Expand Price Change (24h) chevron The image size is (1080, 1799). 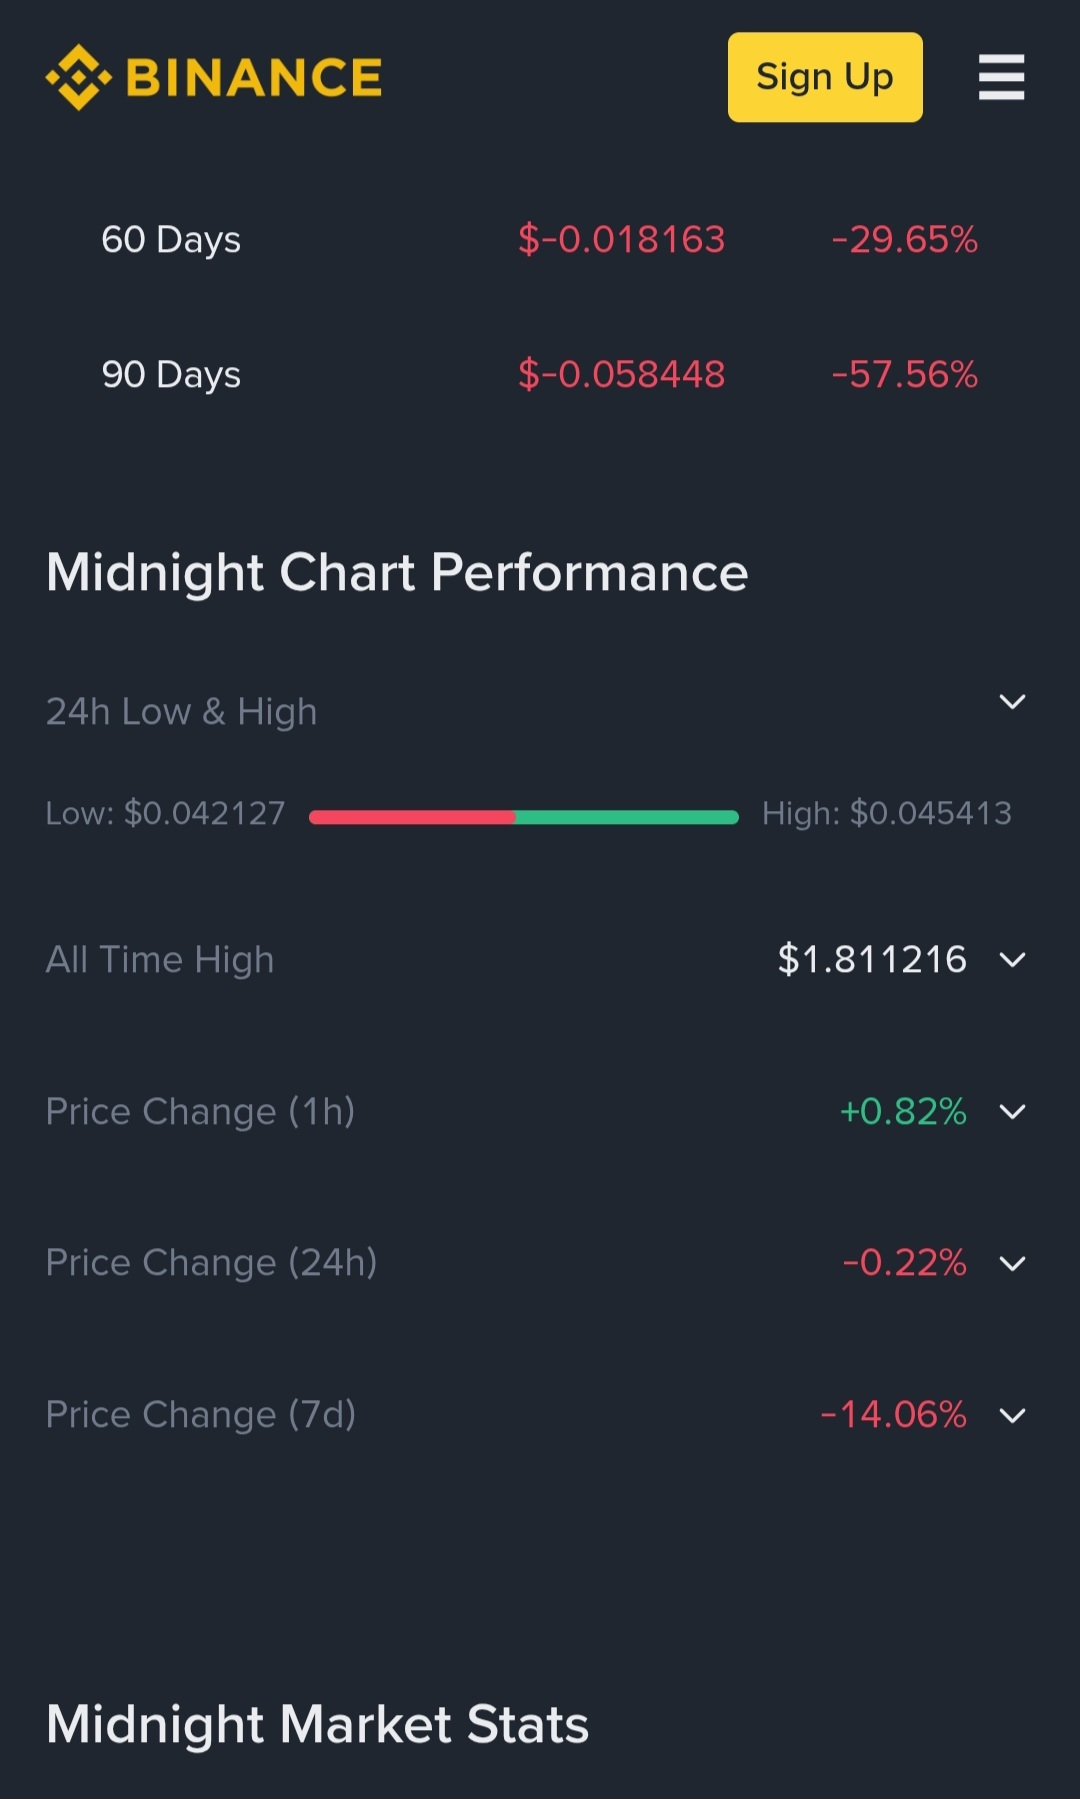coord(1012,1264)
